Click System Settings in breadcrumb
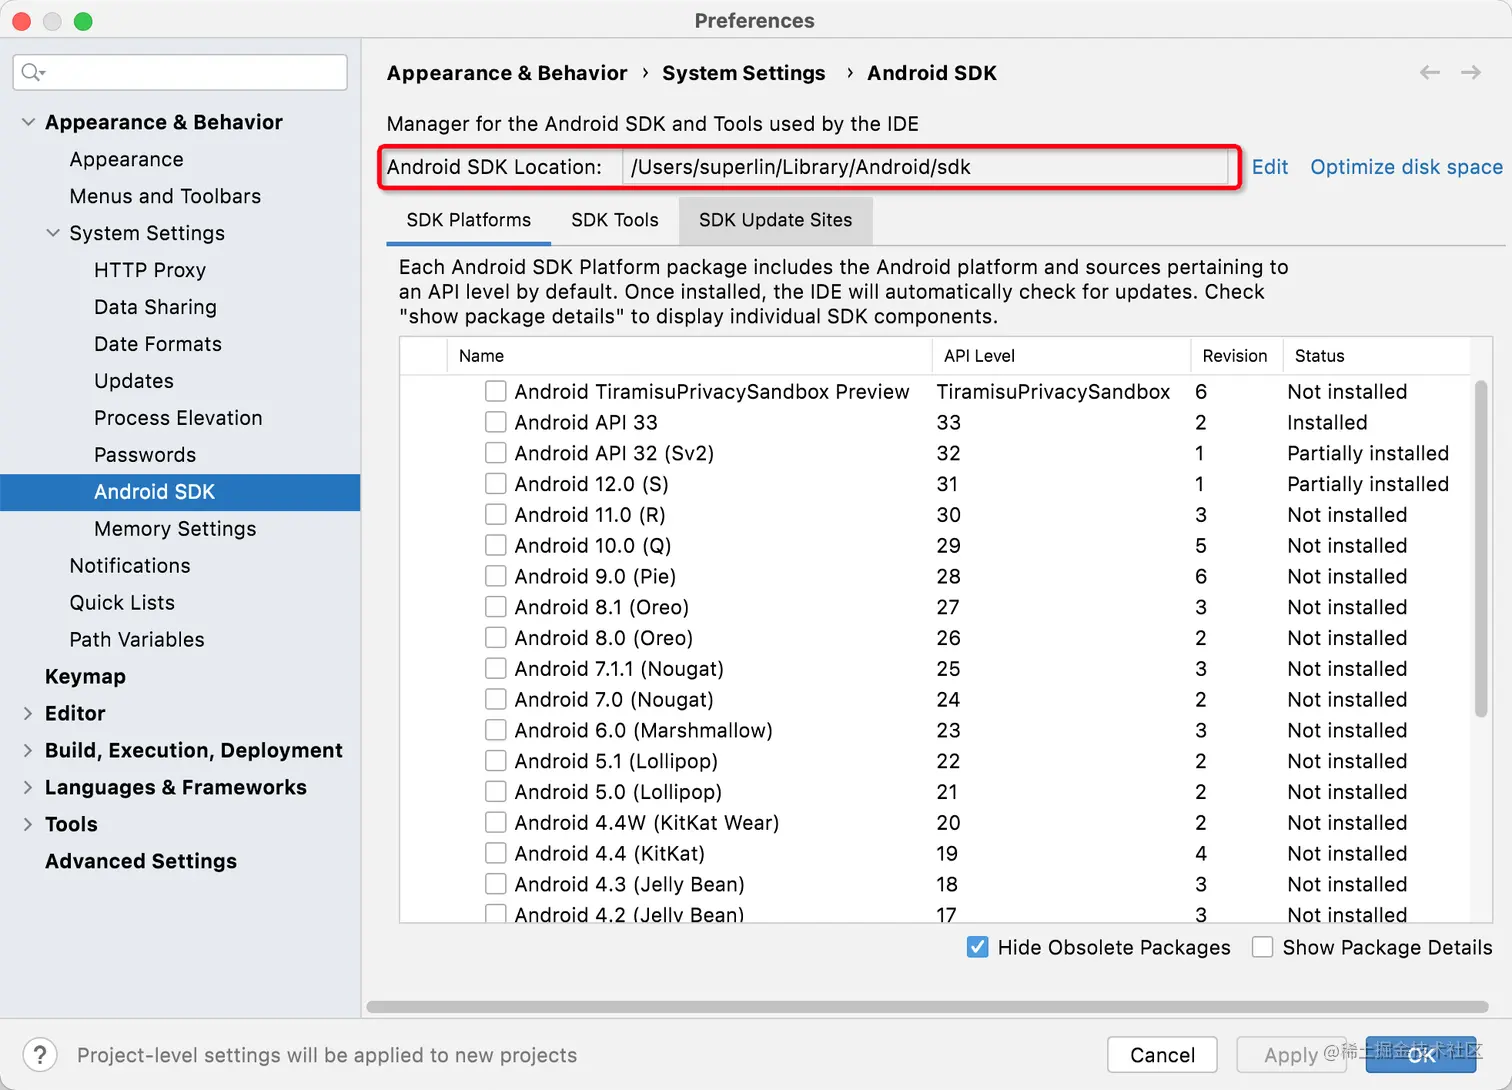This screenshot has width=1512, height=1090. click(744, 73)
